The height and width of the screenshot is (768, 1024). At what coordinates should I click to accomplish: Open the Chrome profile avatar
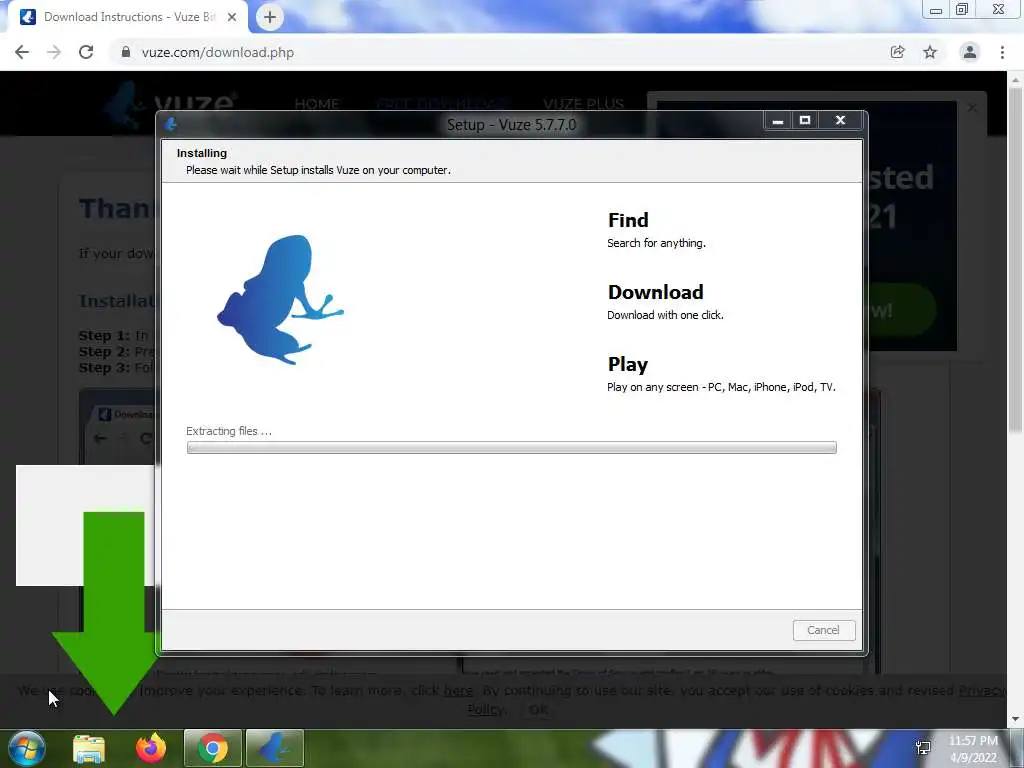tap(970, 52)
